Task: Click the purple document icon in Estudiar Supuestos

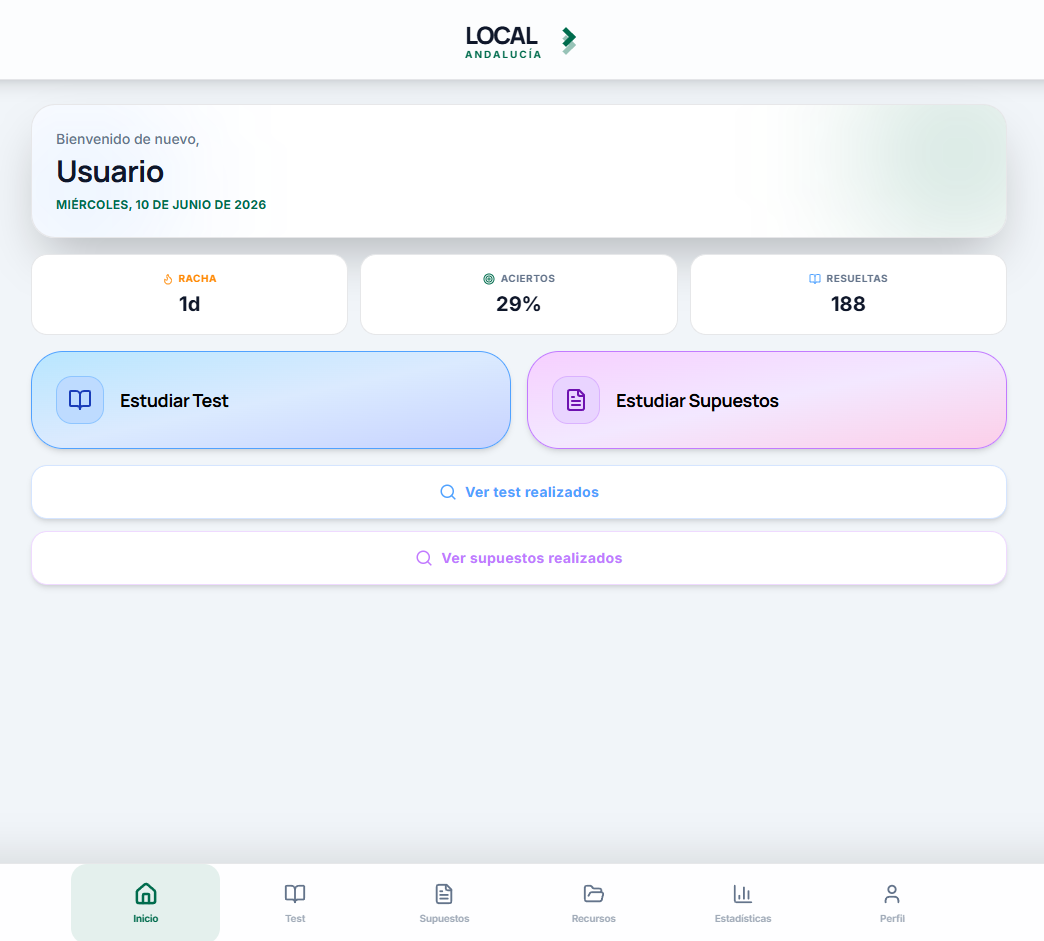Action: coord(576,400)
